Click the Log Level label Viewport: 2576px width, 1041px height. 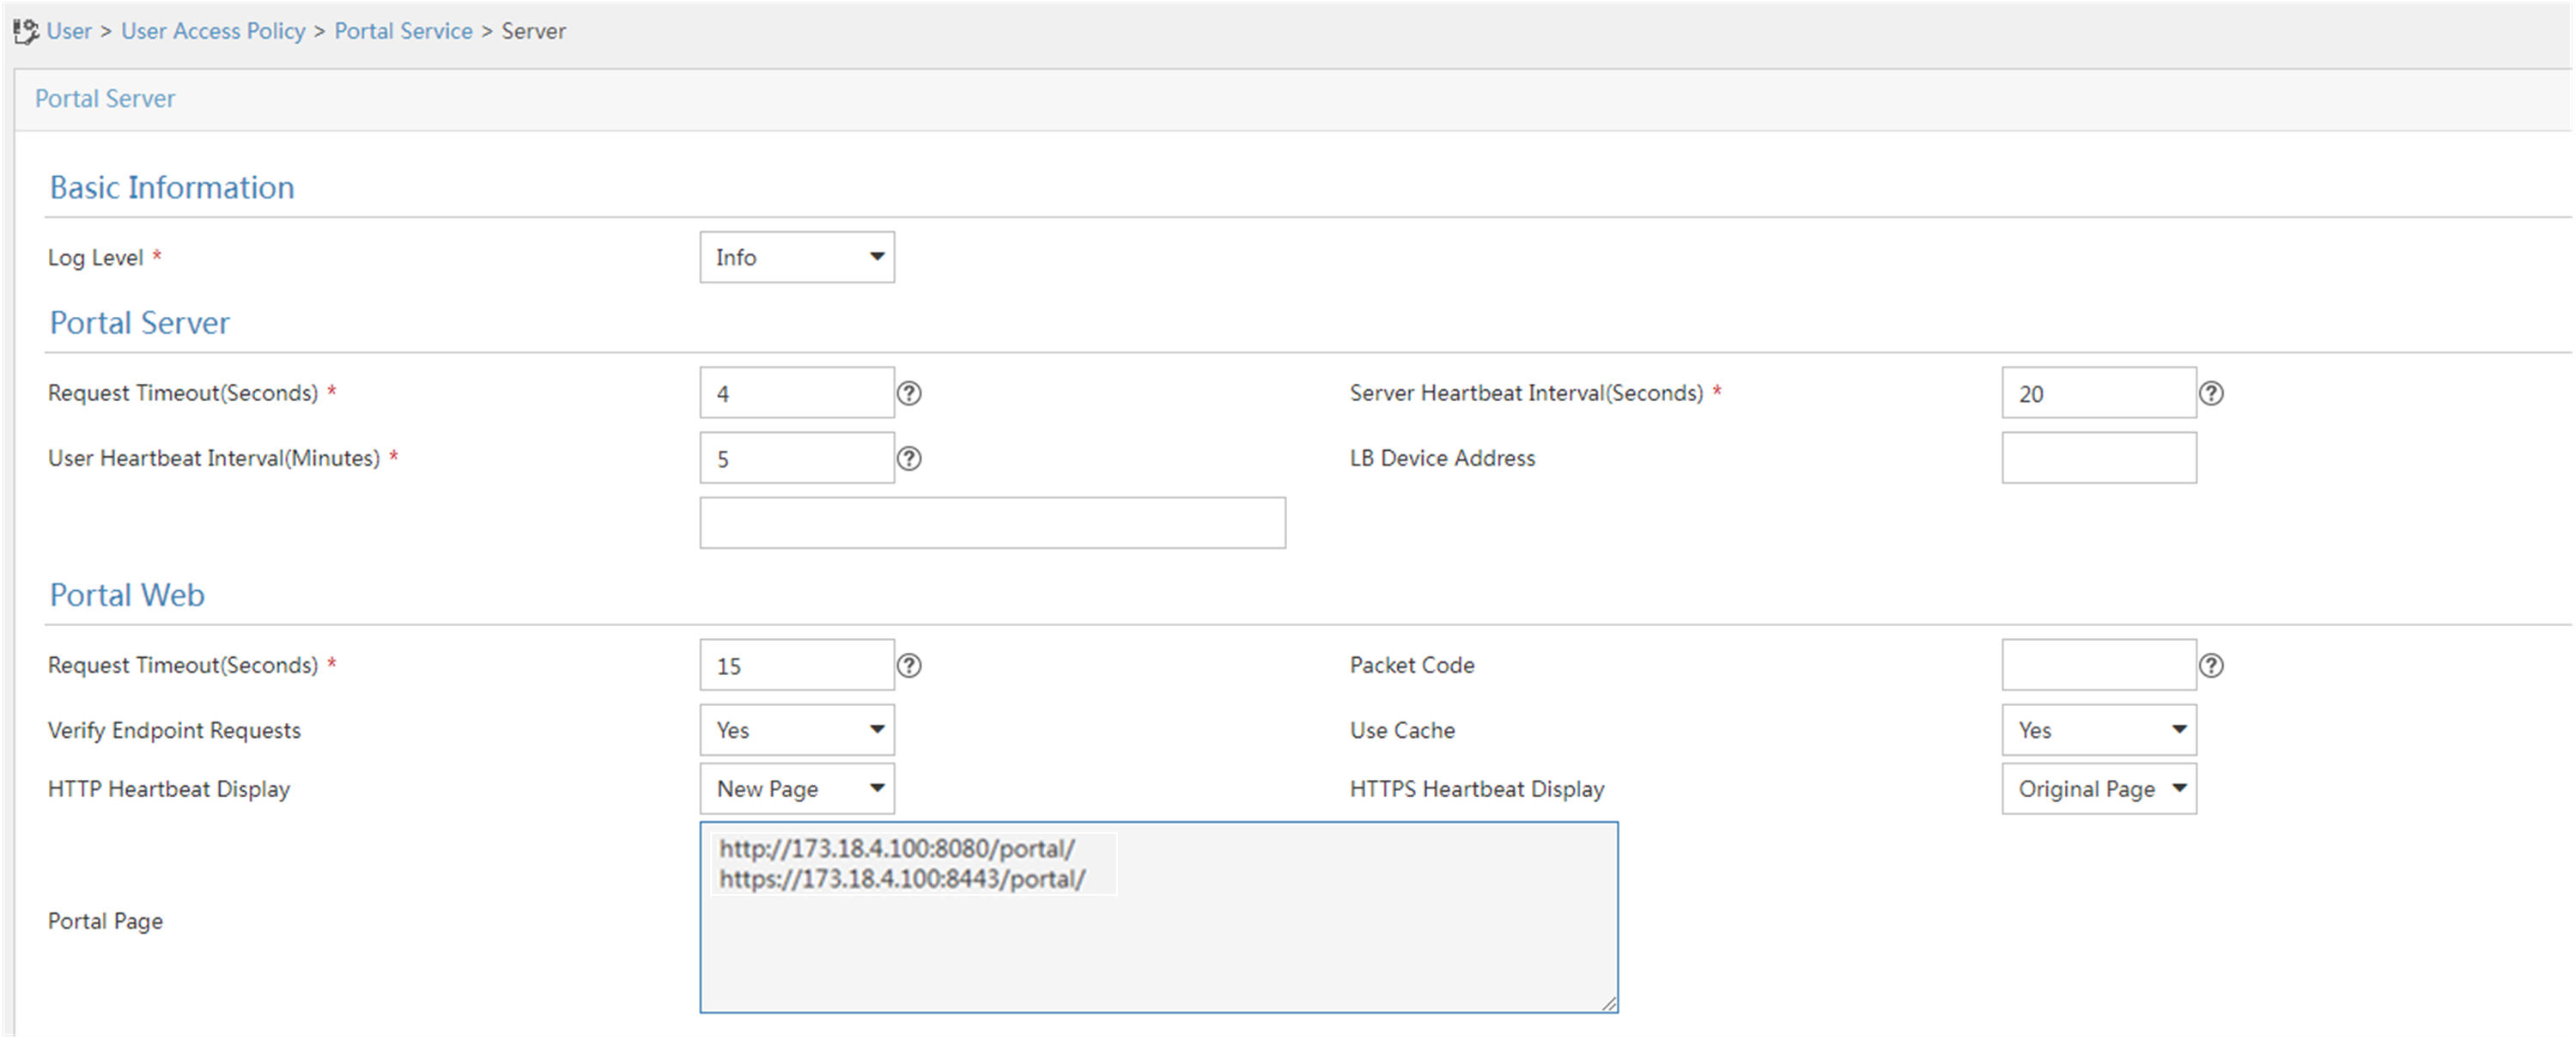coord(96,258)
